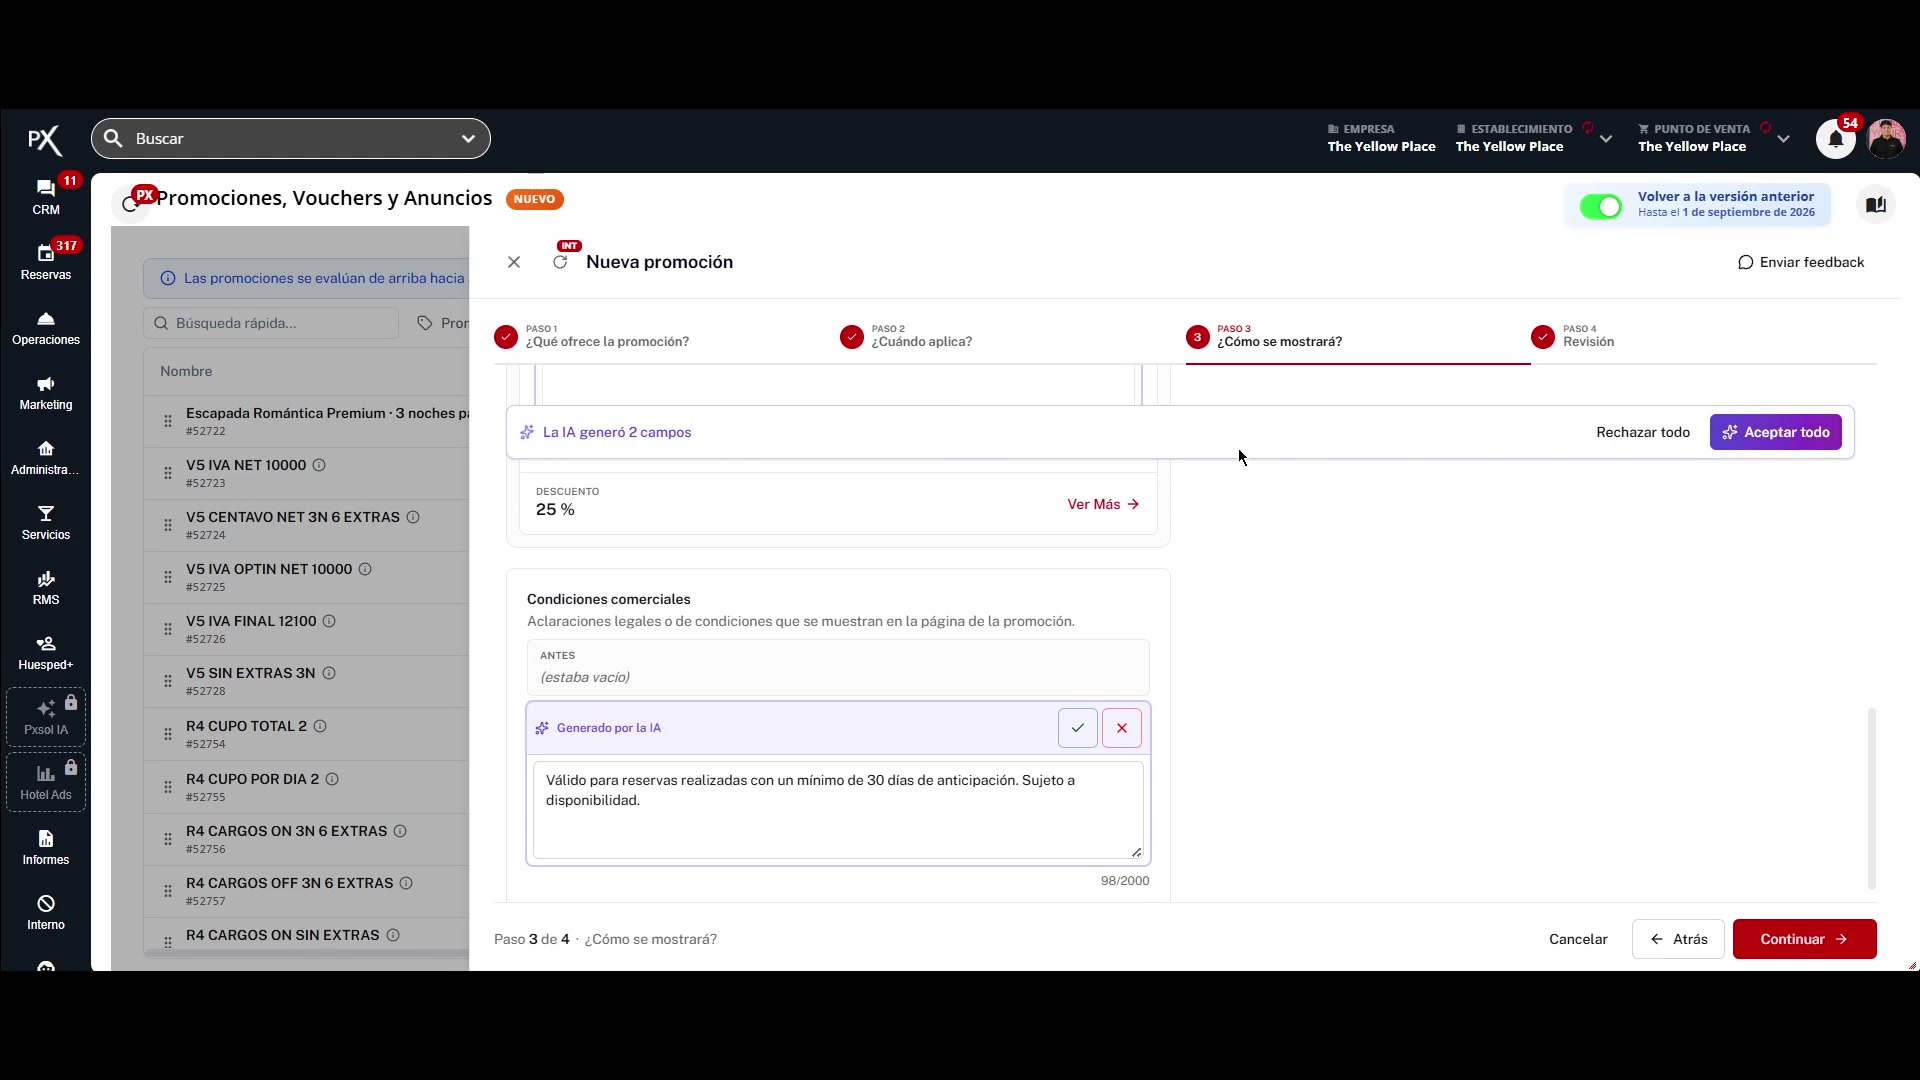Image resolution: width=1920 pixels, height=1080 pixels.
Task: Click Ver Más link
Action: (x=1103, y=504)
